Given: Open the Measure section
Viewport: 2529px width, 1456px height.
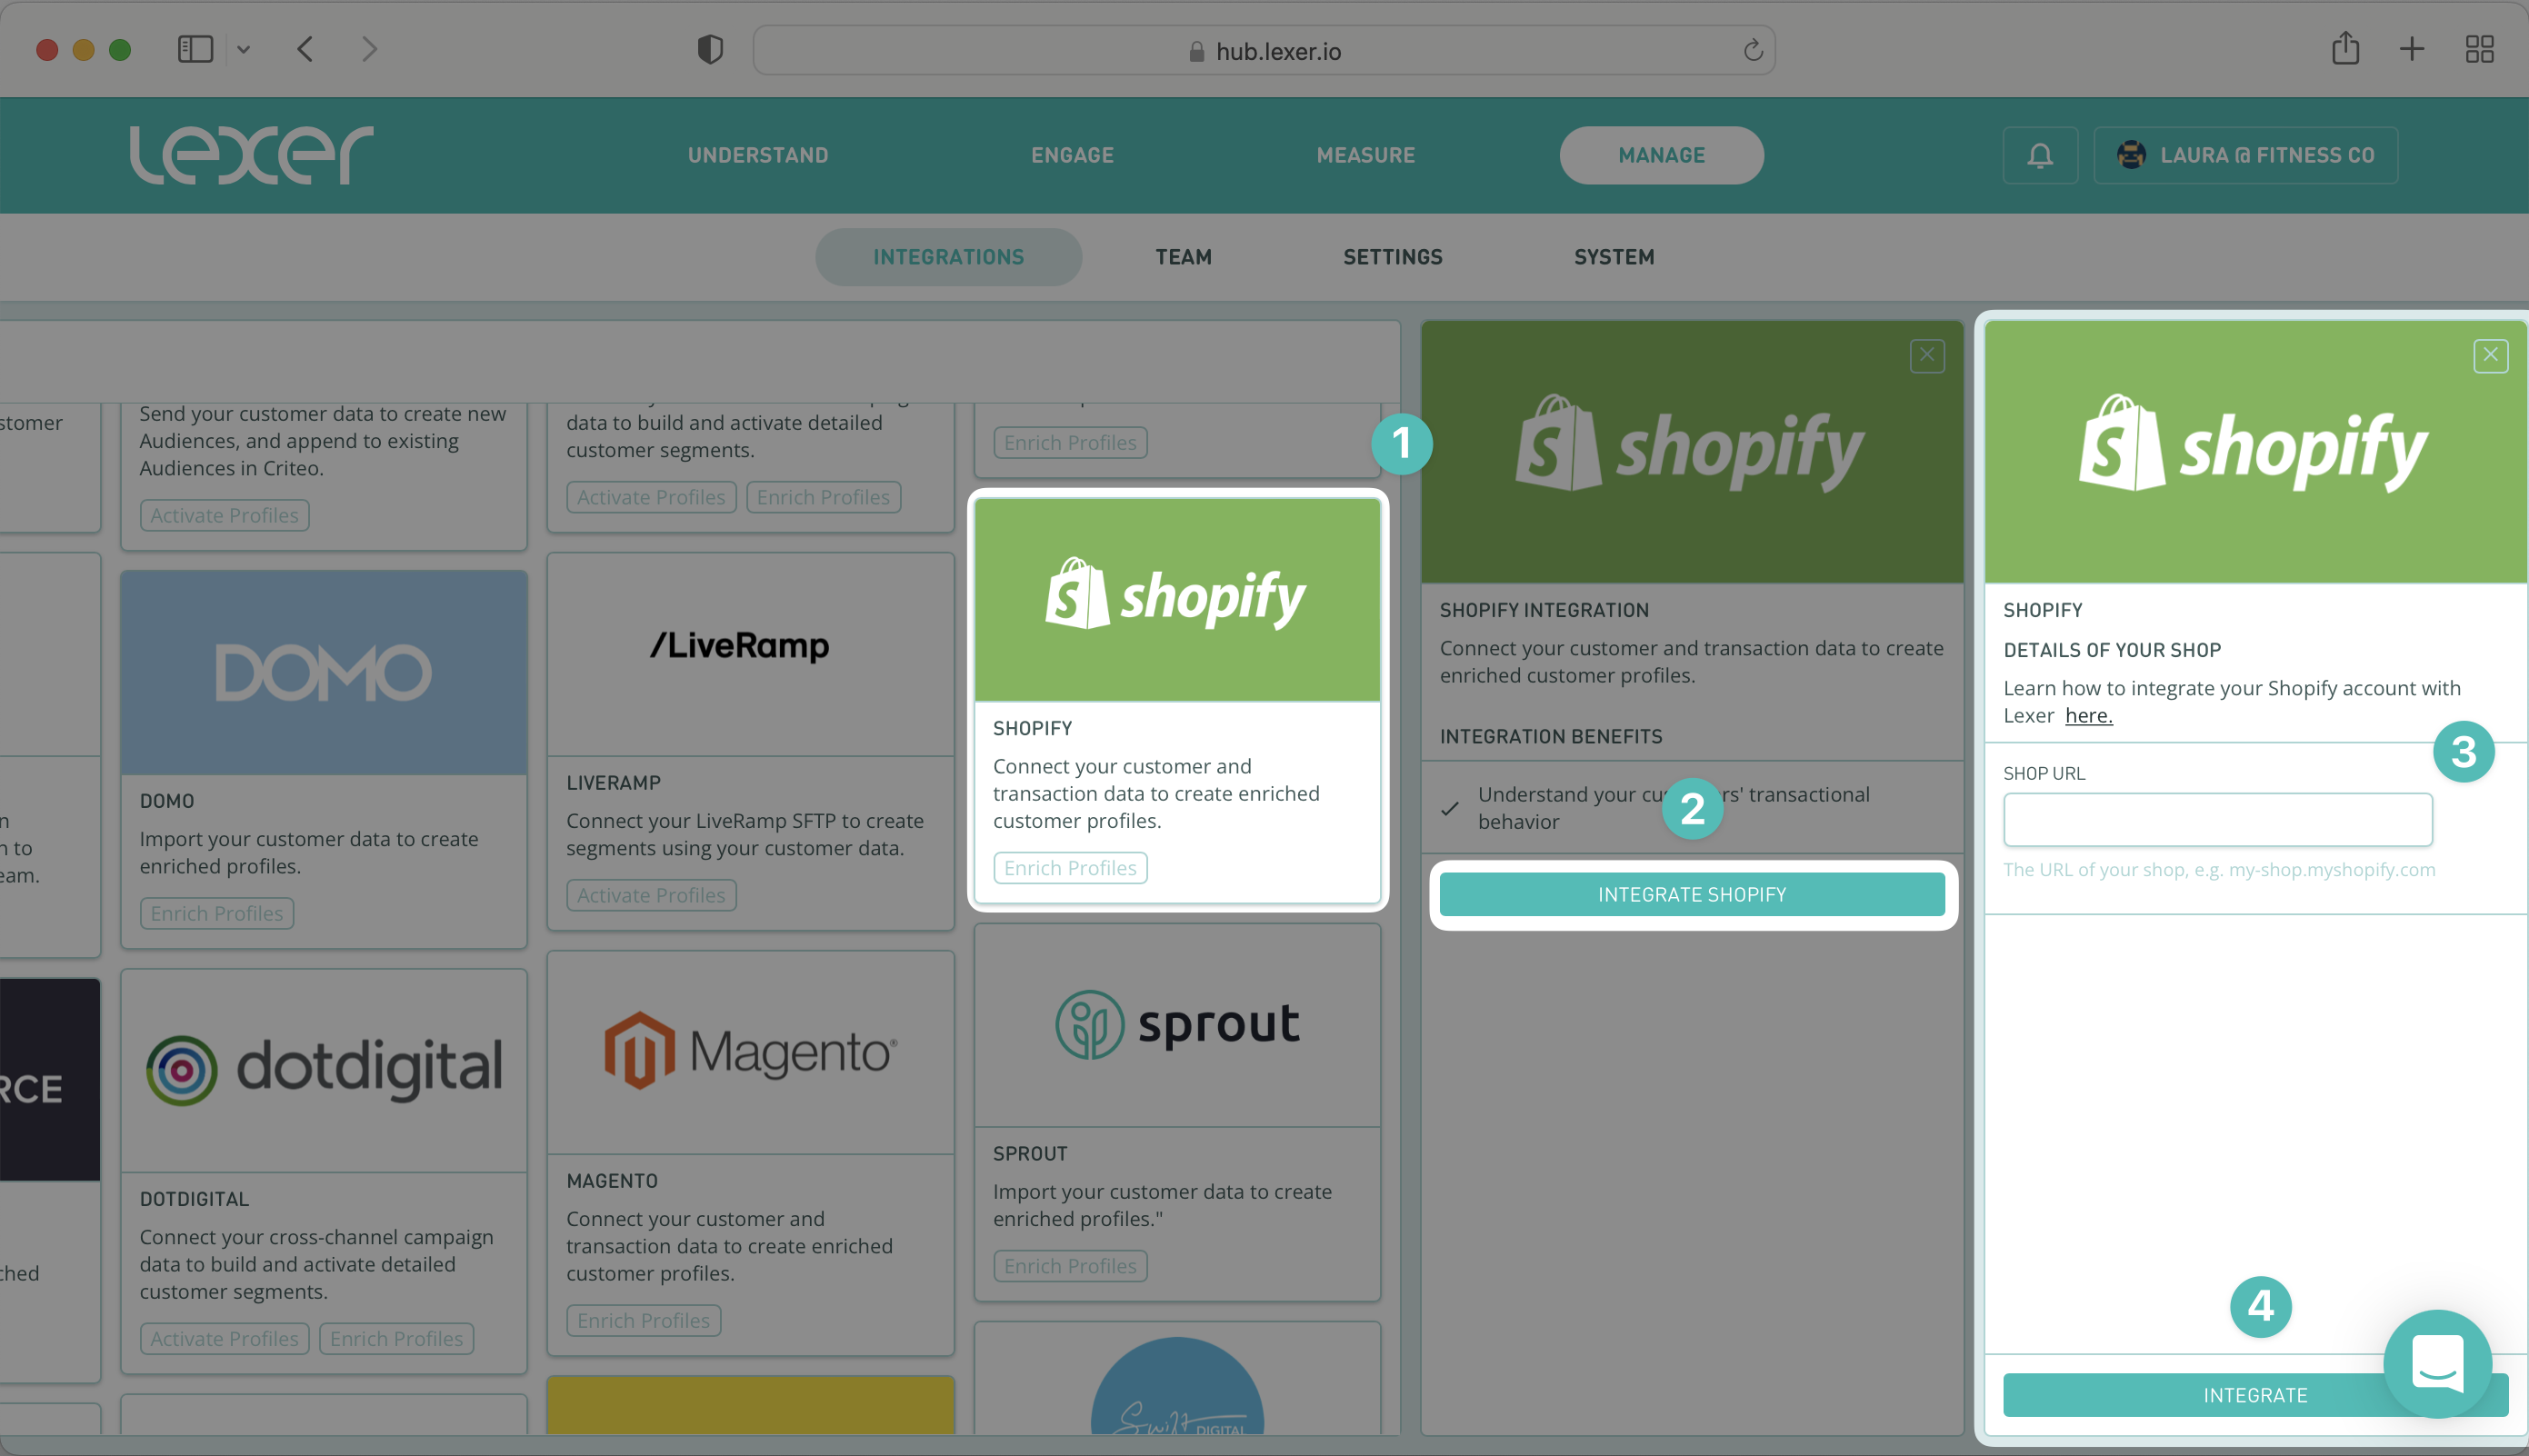Looking at the screenshot, I should pos(1365,155).
